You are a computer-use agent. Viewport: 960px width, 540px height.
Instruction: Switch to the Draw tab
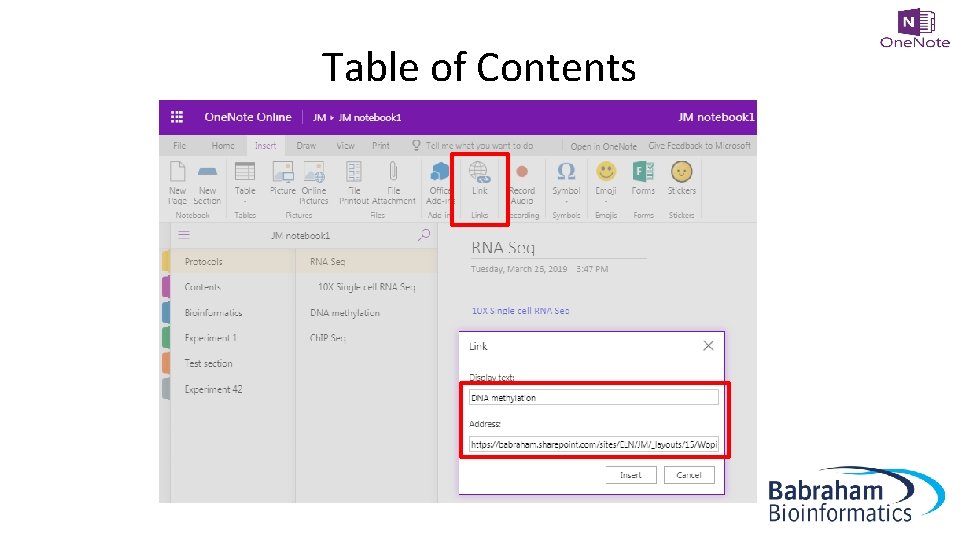[x=306, y=146]
